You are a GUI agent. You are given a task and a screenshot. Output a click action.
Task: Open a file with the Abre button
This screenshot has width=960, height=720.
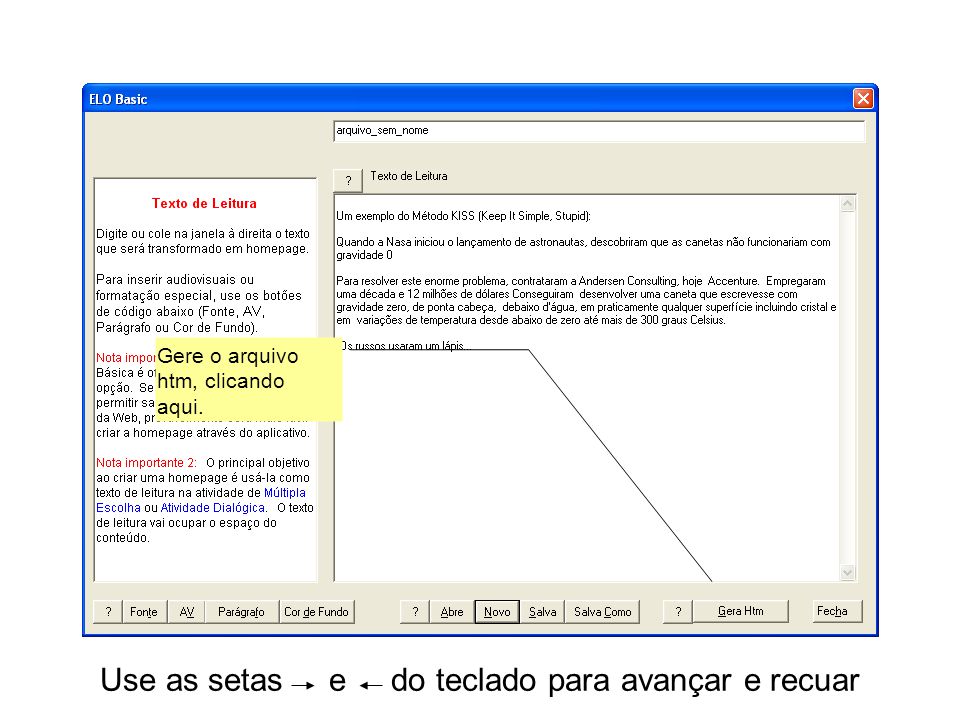pos(452,612)
